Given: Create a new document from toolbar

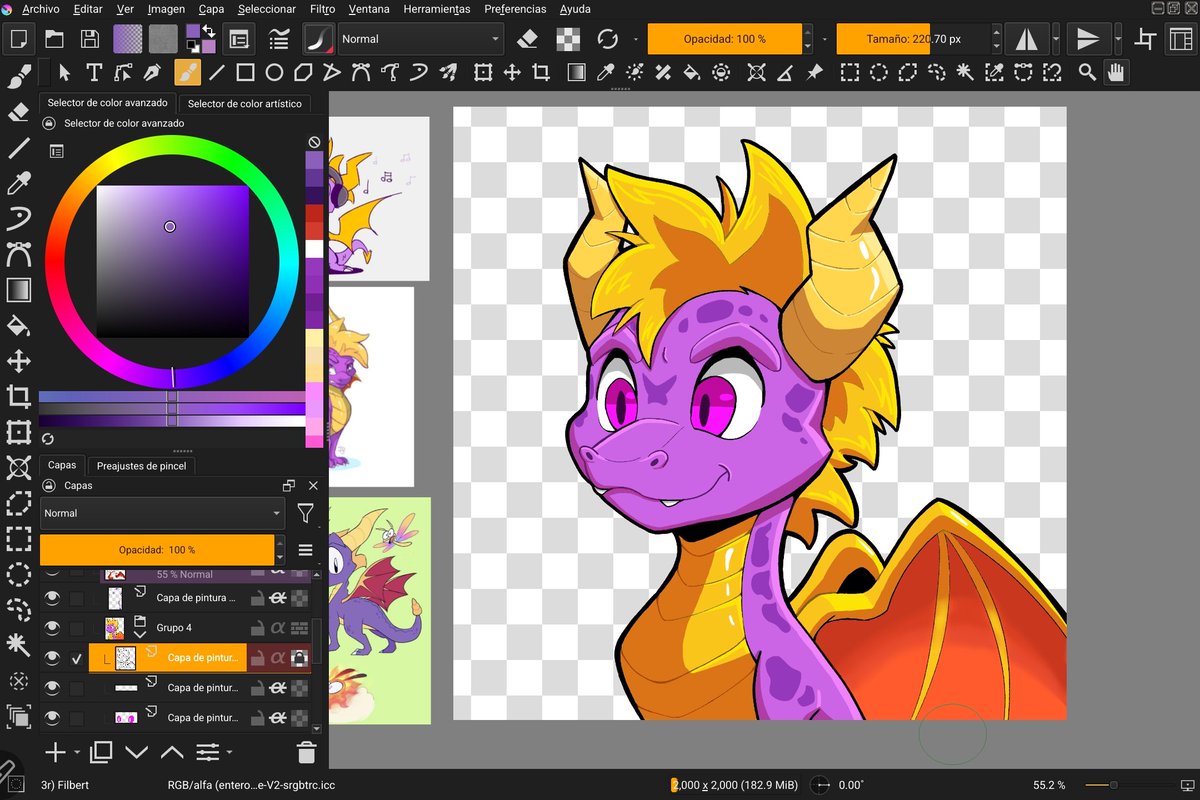Looking at the screenshot, I should [18, 39].
